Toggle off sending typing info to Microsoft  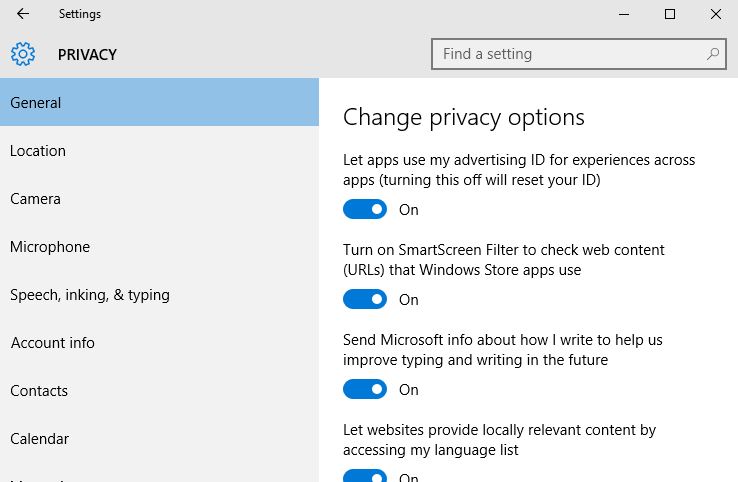[x=365, y=389]
